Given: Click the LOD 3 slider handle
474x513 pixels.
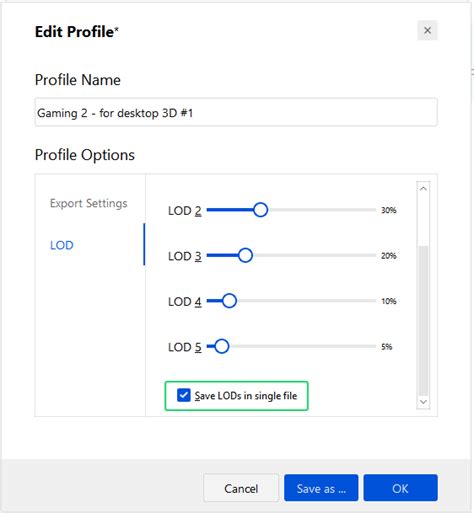Looking at the screenshot, I should click(245, 255).
